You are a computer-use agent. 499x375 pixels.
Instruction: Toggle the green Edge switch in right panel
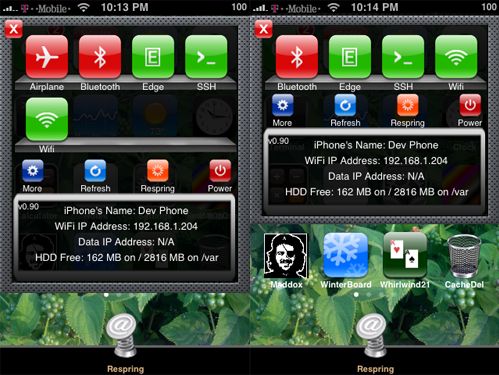350,57
